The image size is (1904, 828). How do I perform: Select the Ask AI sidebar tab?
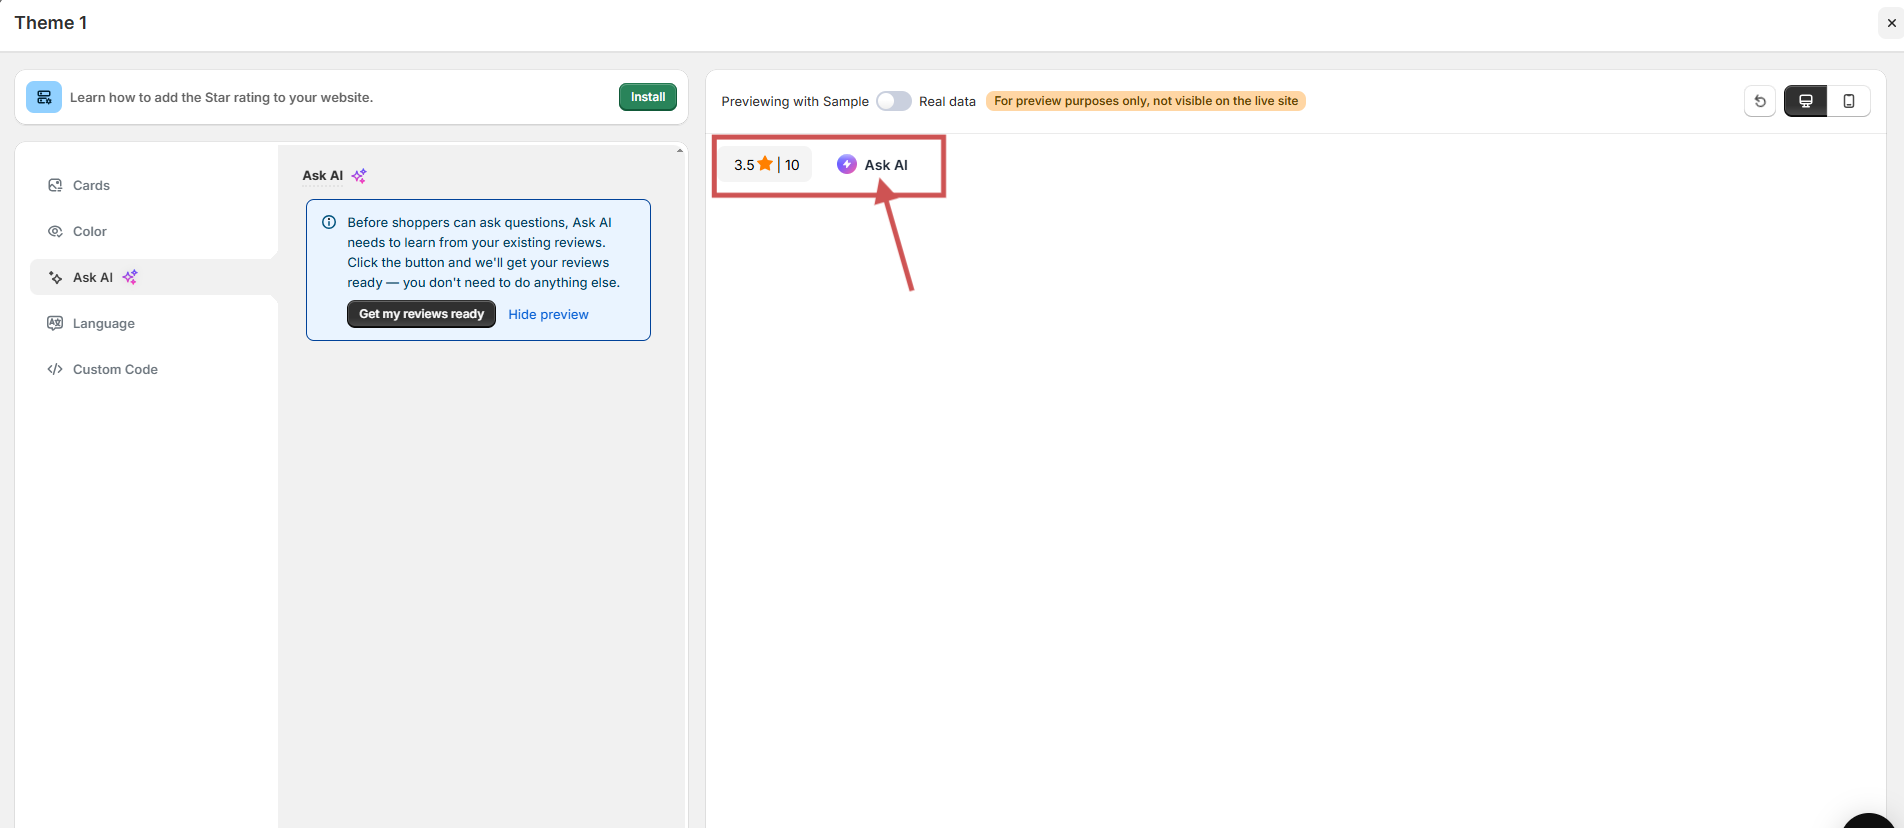tap(154, 277)
